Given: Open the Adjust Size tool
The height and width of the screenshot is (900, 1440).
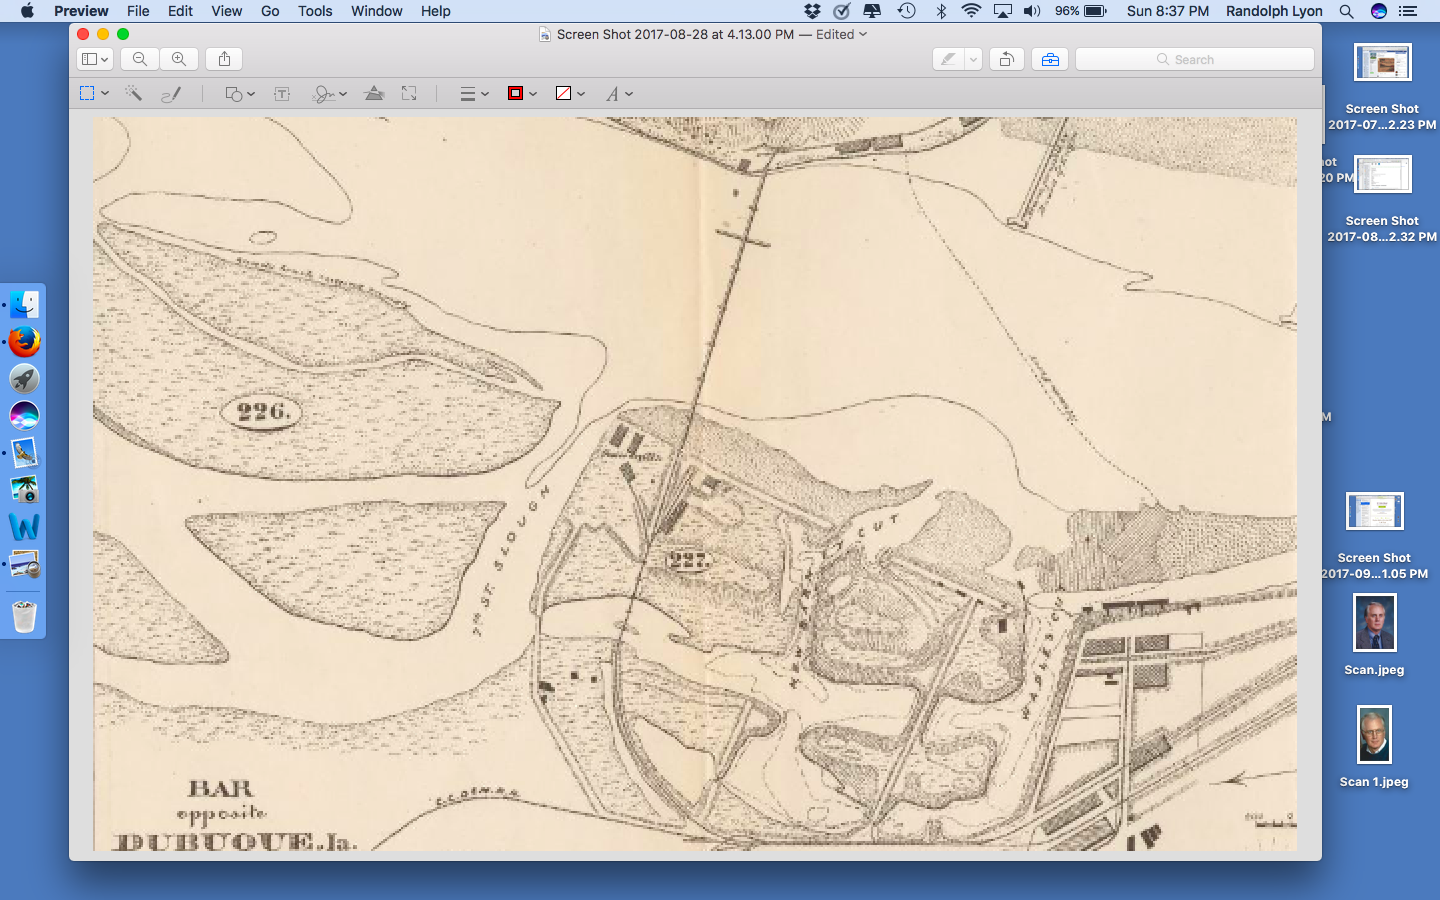Looking at the screenshot, I should pos(409,93).
